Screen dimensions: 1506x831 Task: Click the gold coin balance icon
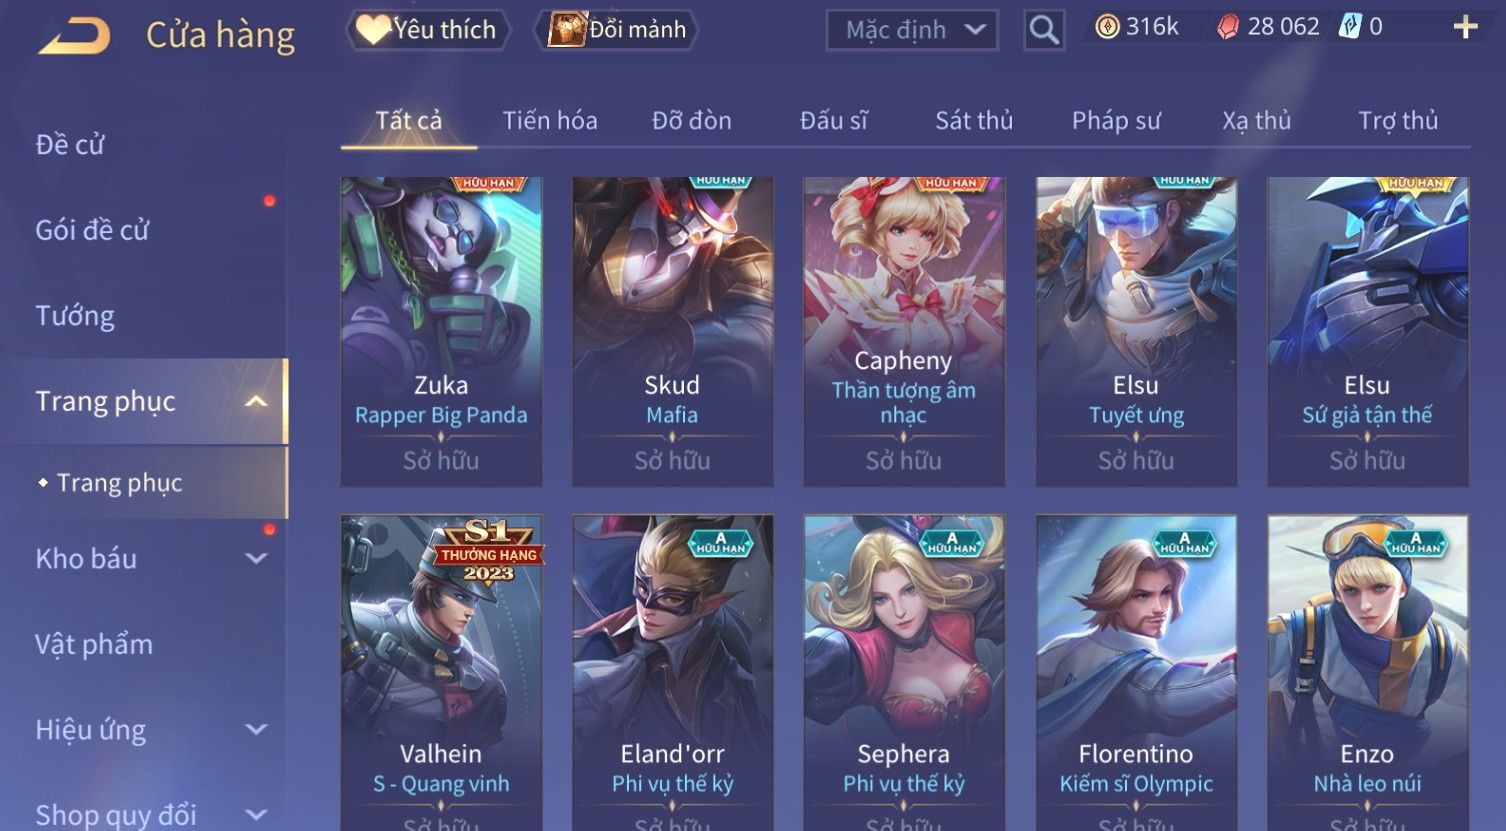point(1107,27)
